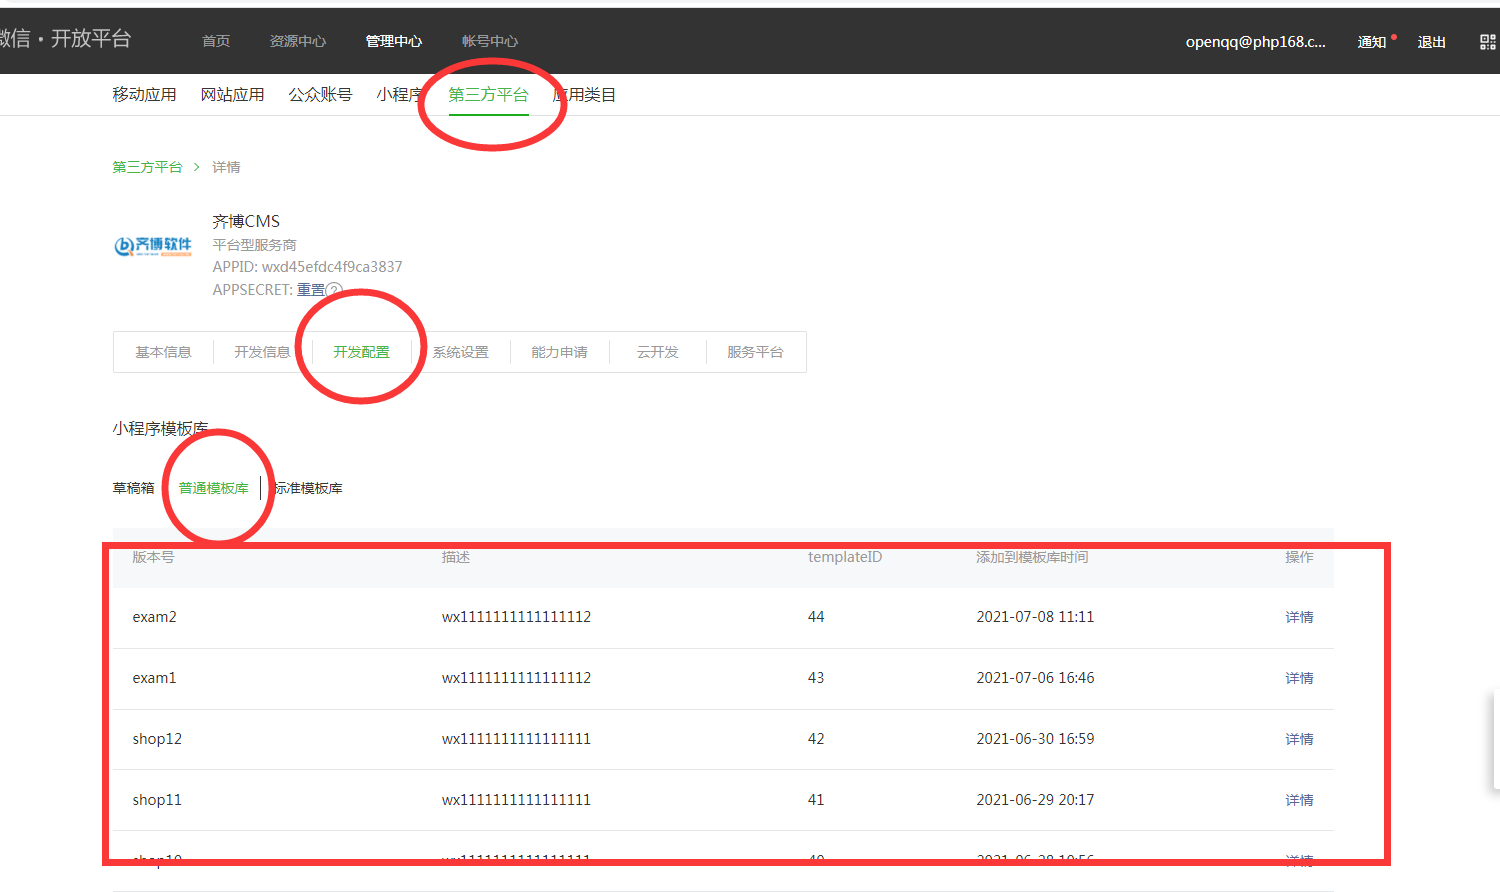Open the 基本信息 tab
The height and width of the screenshot is (892, 1500).
[163, 352]
